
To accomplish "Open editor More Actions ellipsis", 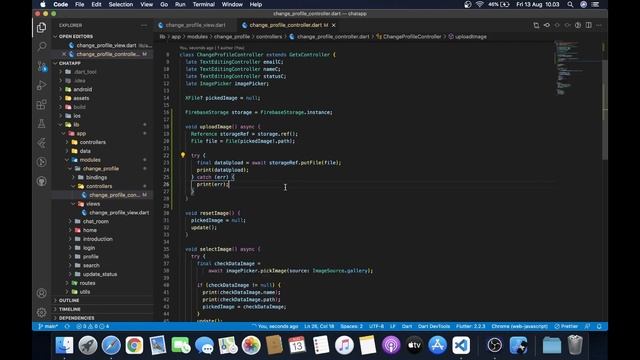I will (599, 25).
